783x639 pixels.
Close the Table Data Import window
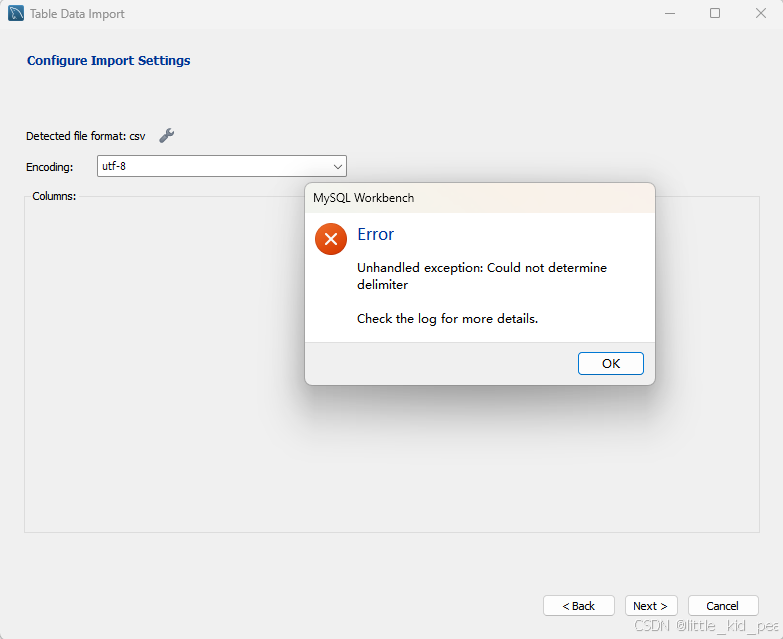tap(761, 13)
